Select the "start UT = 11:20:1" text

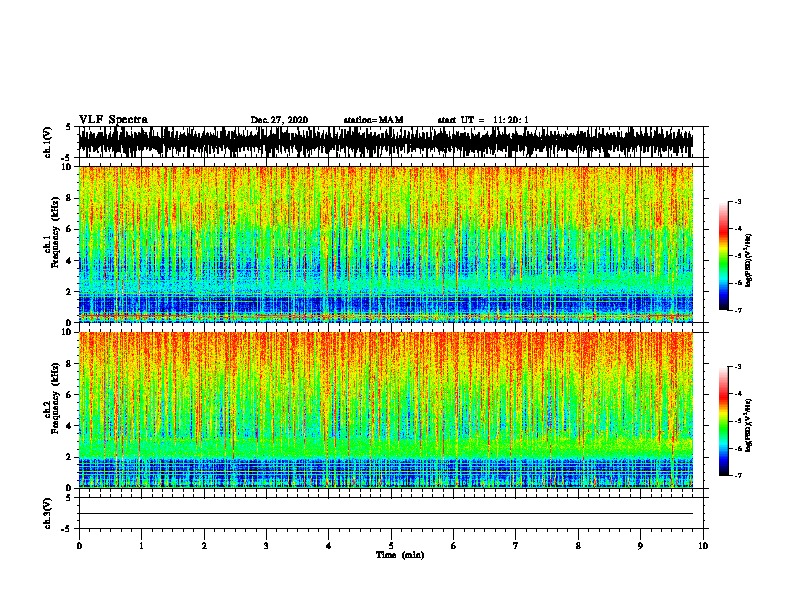coord(483,120)
